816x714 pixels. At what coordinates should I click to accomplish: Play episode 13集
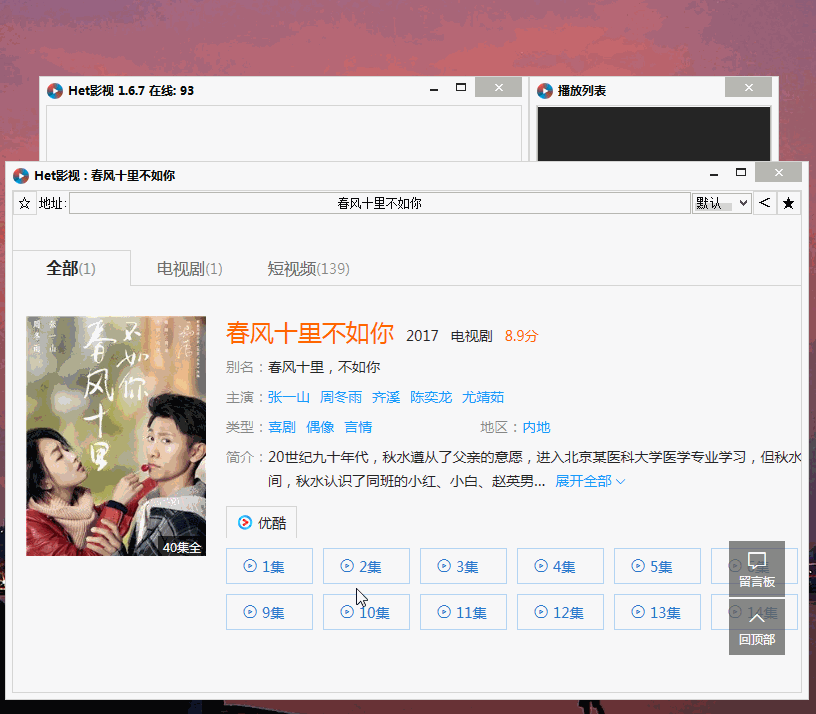(657, 612)
